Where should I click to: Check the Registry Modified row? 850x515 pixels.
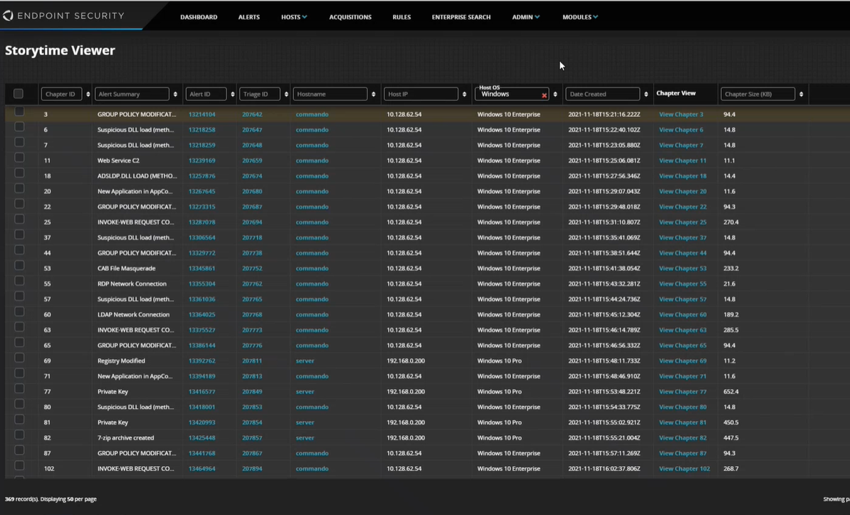[x=19, y=358]
